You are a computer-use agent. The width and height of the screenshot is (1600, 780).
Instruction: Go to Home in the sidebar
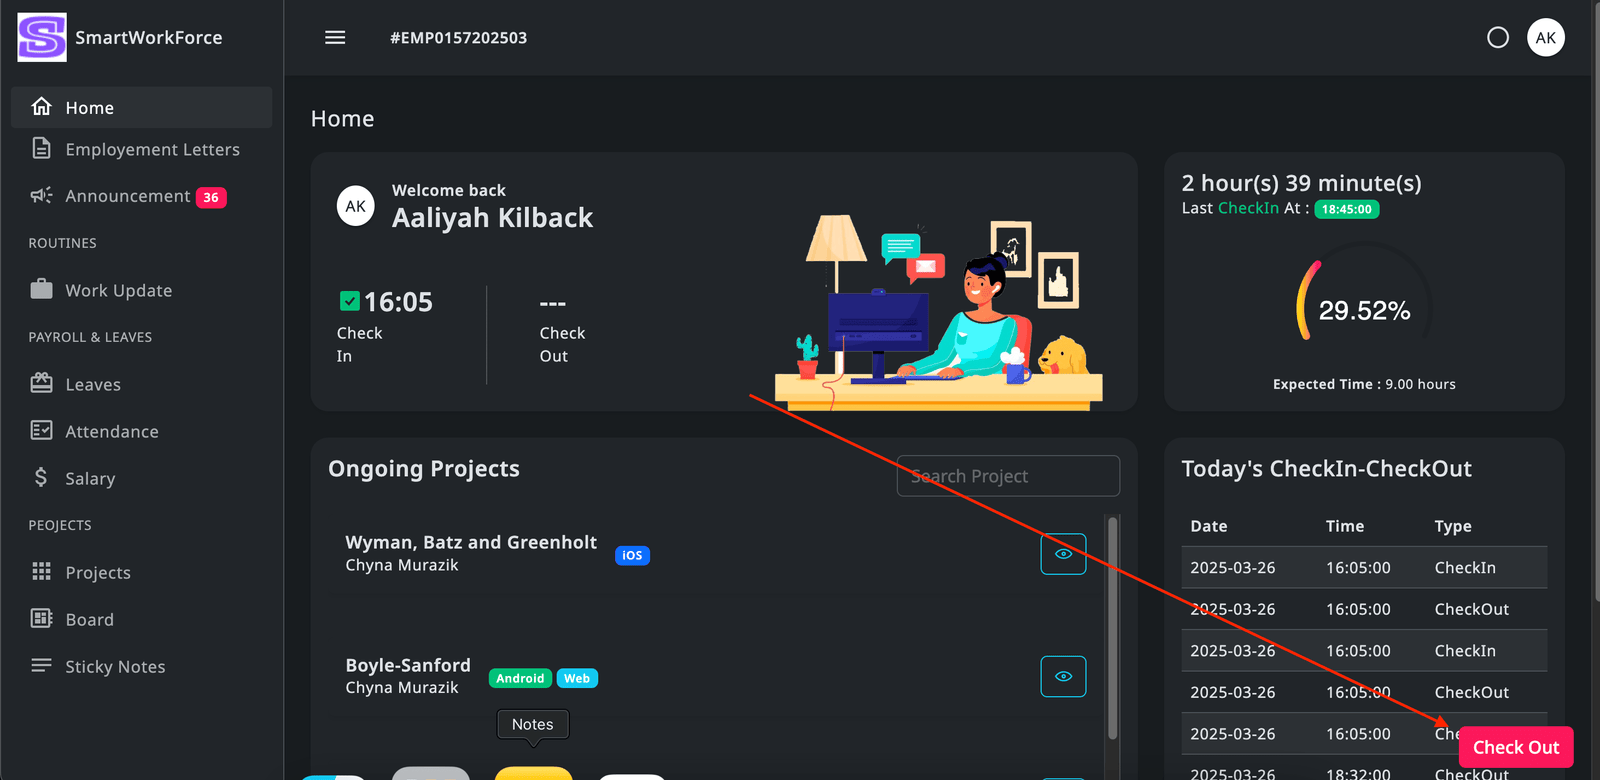[90, 108]
